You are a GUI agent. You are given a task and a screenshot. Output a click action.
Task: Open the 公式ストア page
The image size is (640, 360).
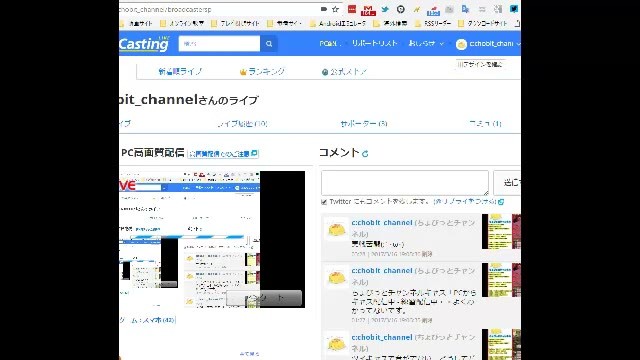pyautogui.click(x=344, y=72)
